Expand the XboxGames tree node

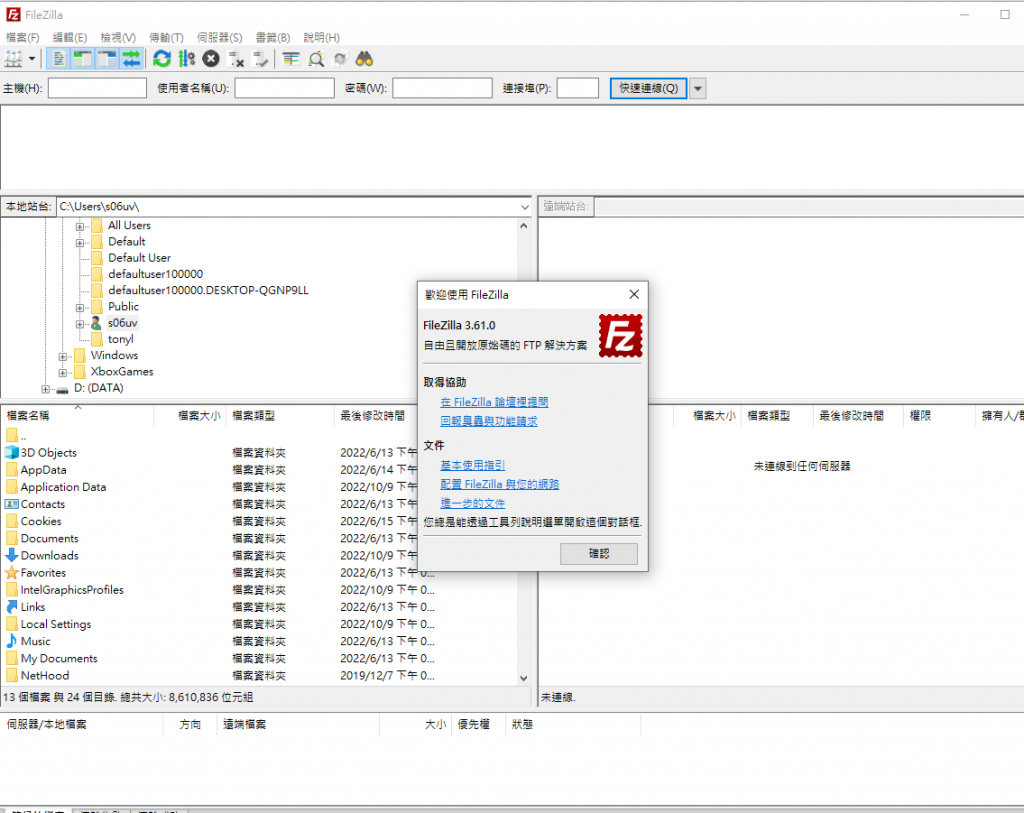[x=63, y=373]
